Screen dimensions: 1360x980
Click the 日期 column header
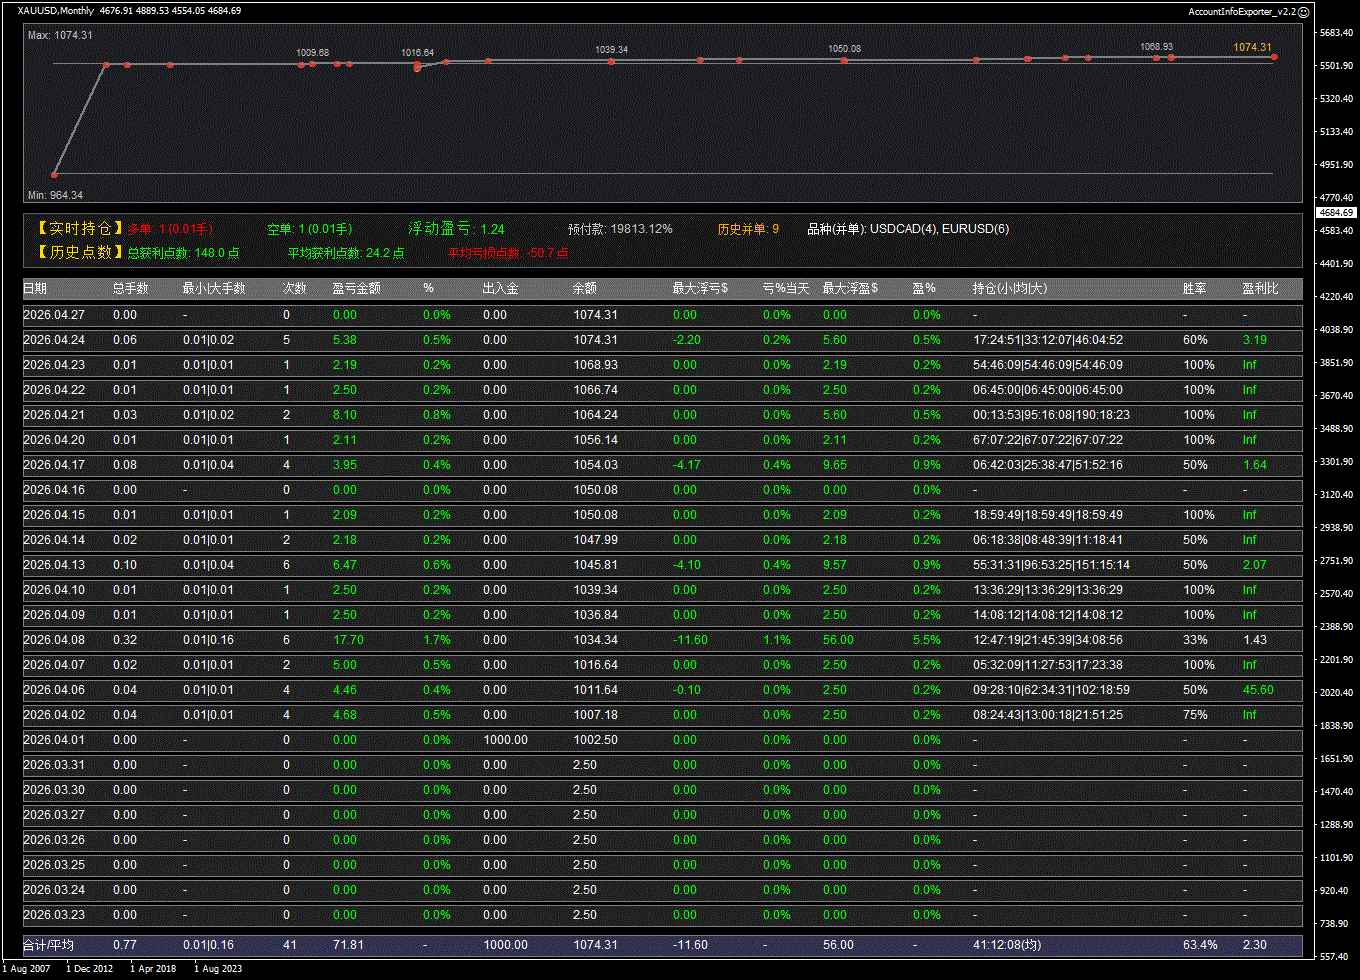coord(35,289)
